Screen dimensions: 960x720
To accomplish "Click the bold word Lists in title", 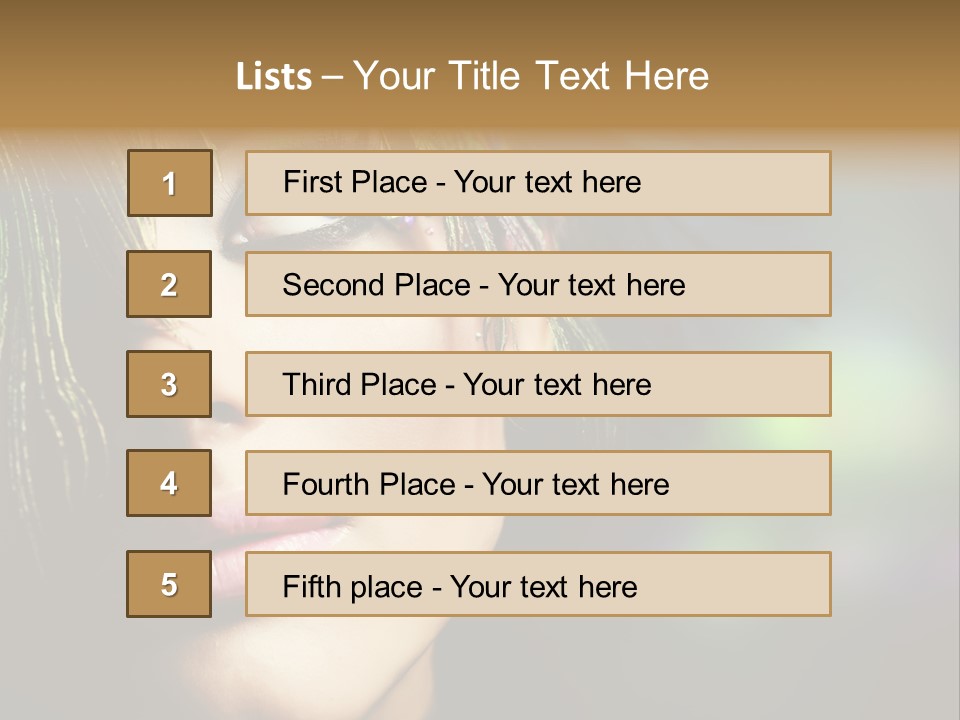I will click(274, 77).
